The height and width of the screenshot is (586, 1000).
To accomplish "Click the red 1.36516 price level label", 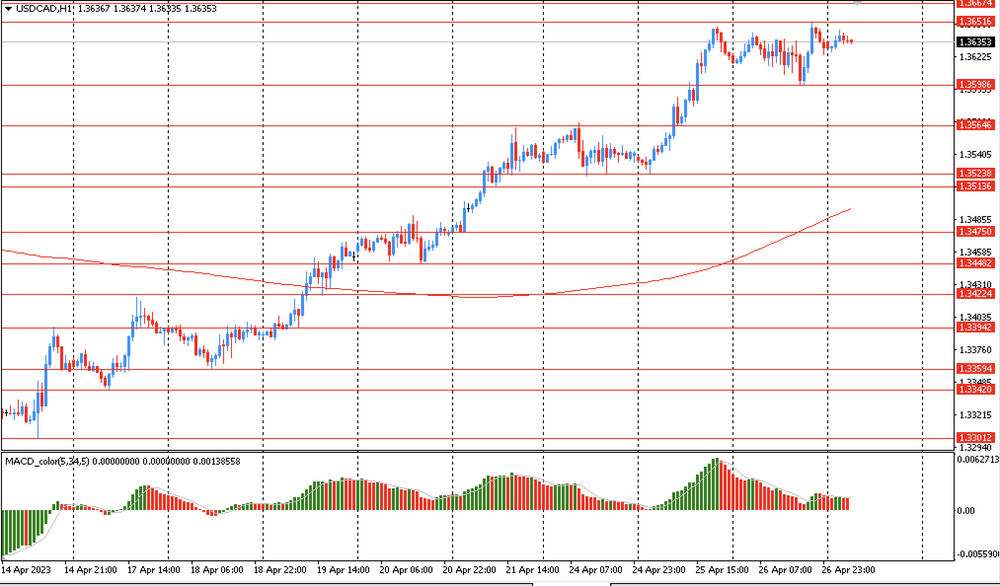I will click(975, 21).
